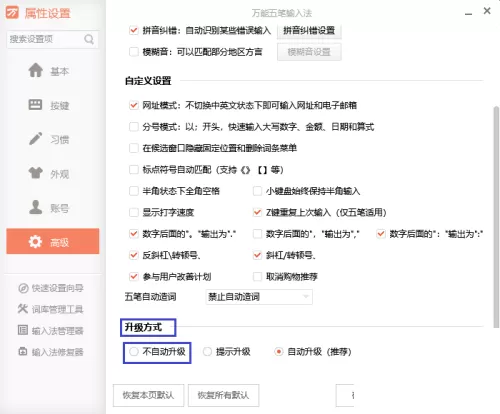The image size is (500, 414).
Task: Click the 词库管理工具 tools icon
Action: pos(23,309)
